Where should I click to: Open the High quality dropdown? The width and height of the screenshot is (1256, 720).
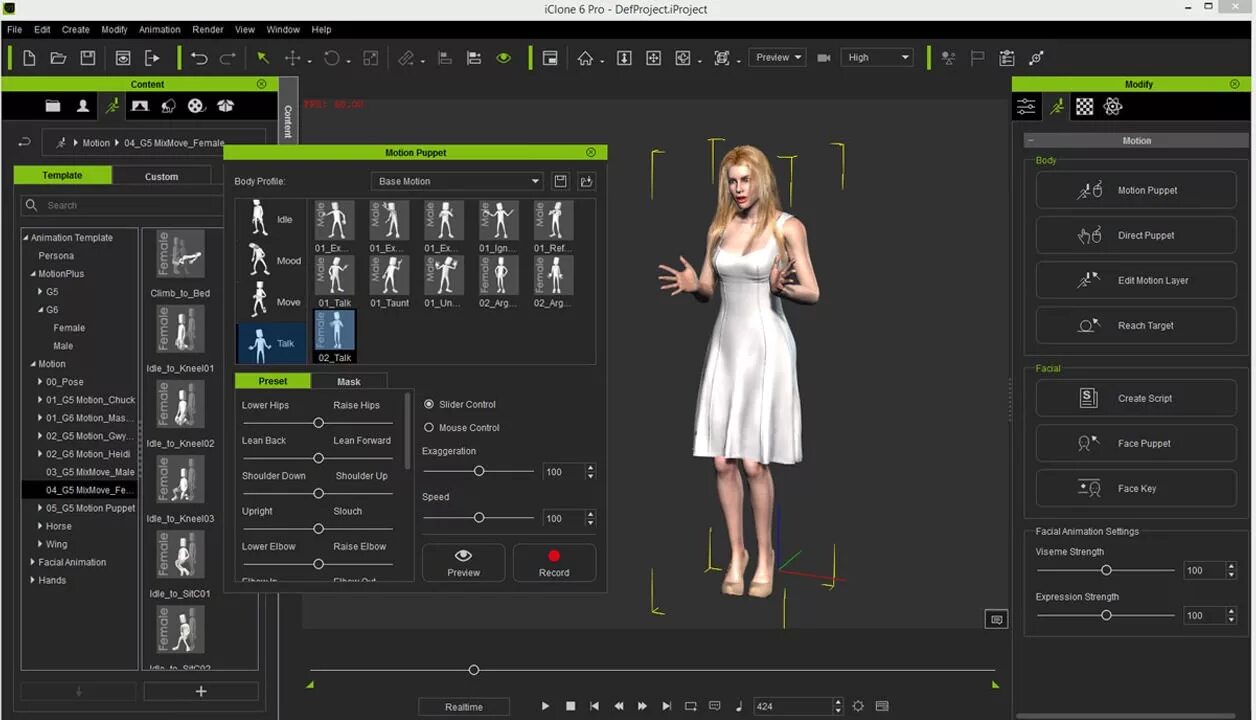[x=877, y=58]
